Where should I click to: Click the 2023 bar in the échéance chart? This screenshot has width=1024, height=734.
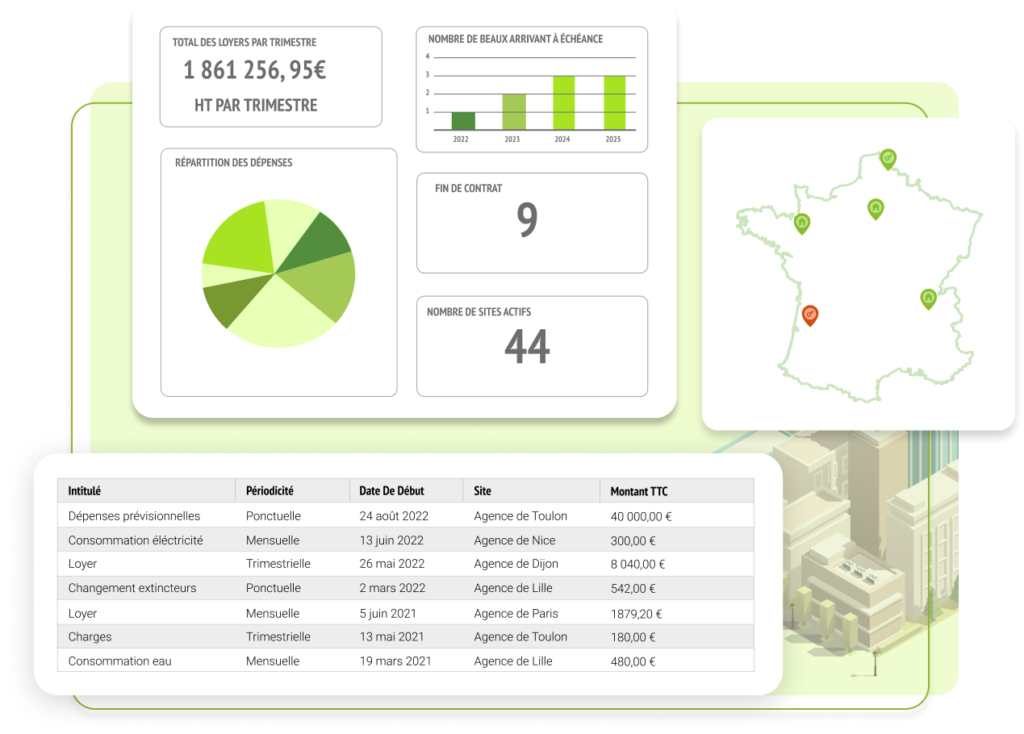tap(513, 112)
